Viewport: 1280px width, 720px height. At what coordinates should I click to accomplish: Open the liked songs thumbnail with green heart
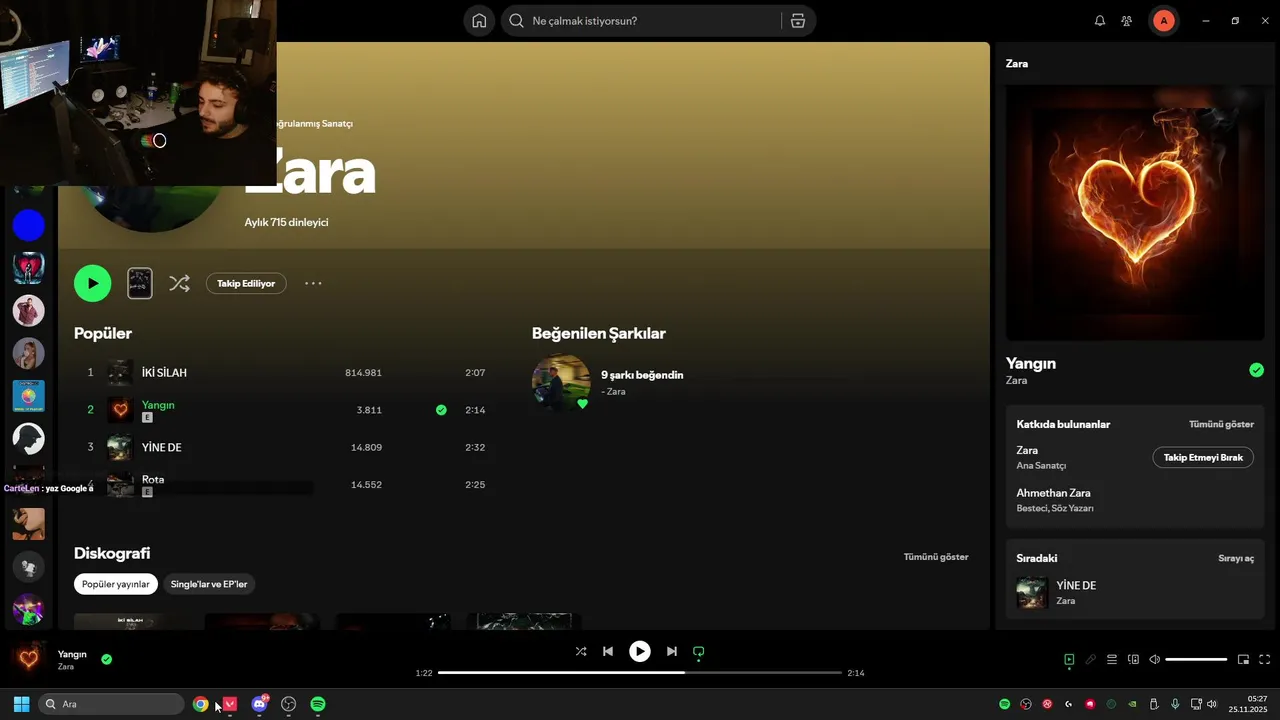tap(561, 383)
